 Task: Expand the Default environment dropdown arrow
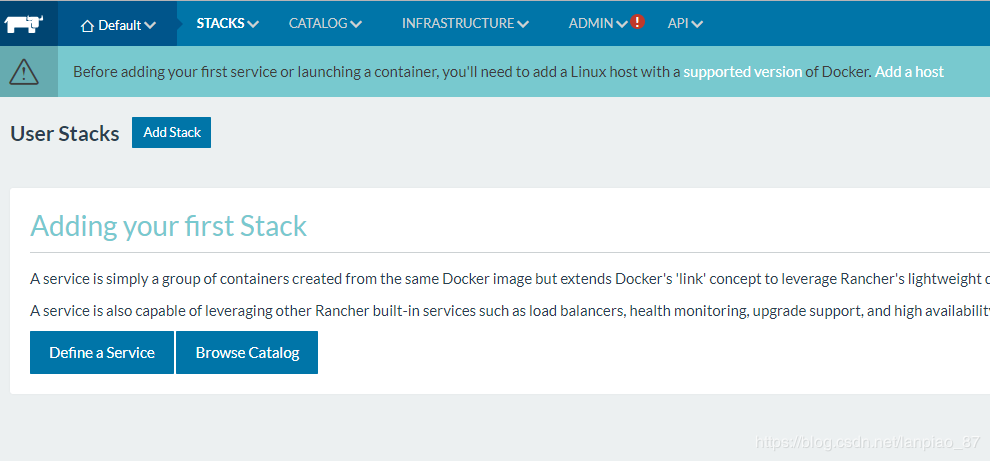pos(150,26)
